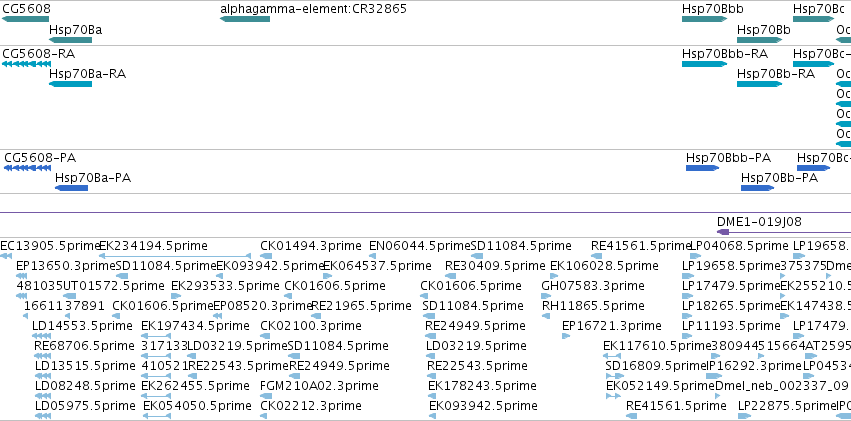
Task: Open the GH07583.3prime EST entry
Action: pyautogui.click(x=593, y=286)
